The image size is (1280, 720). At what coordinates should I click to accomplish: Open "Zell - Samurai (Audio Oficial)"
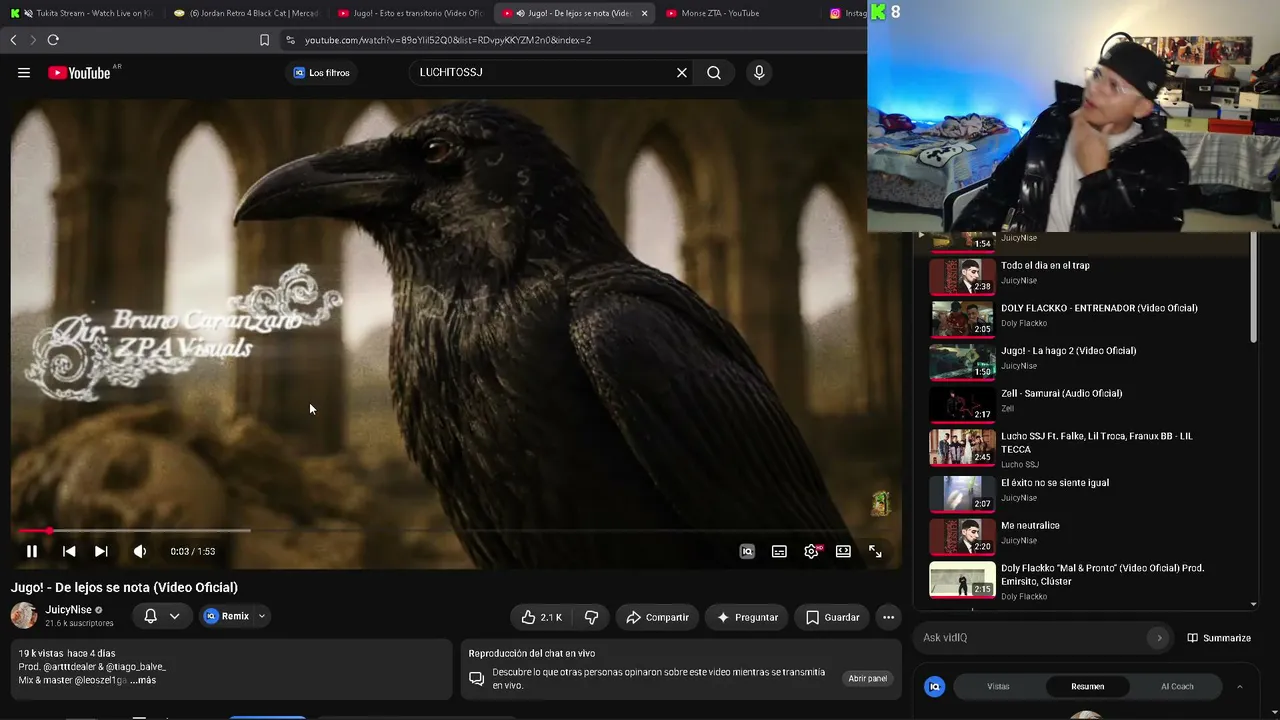(x=1061, y=394)
